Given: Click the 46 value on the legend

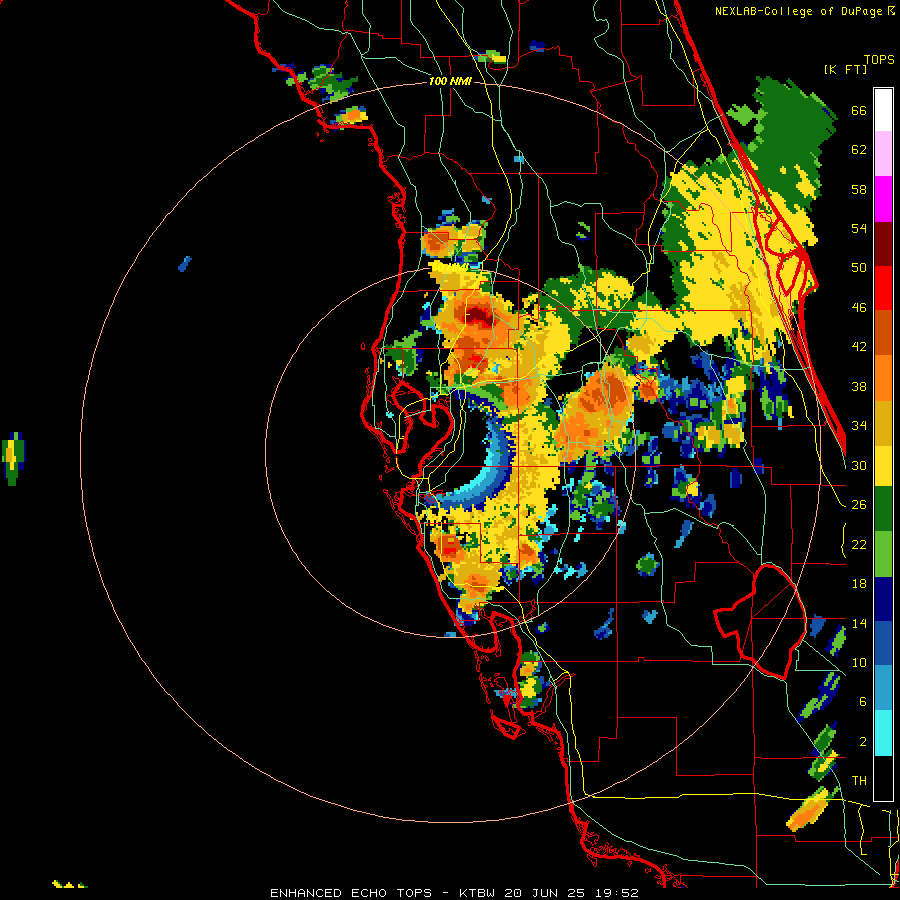Looking at the screenshot, I should click(859, 308).
